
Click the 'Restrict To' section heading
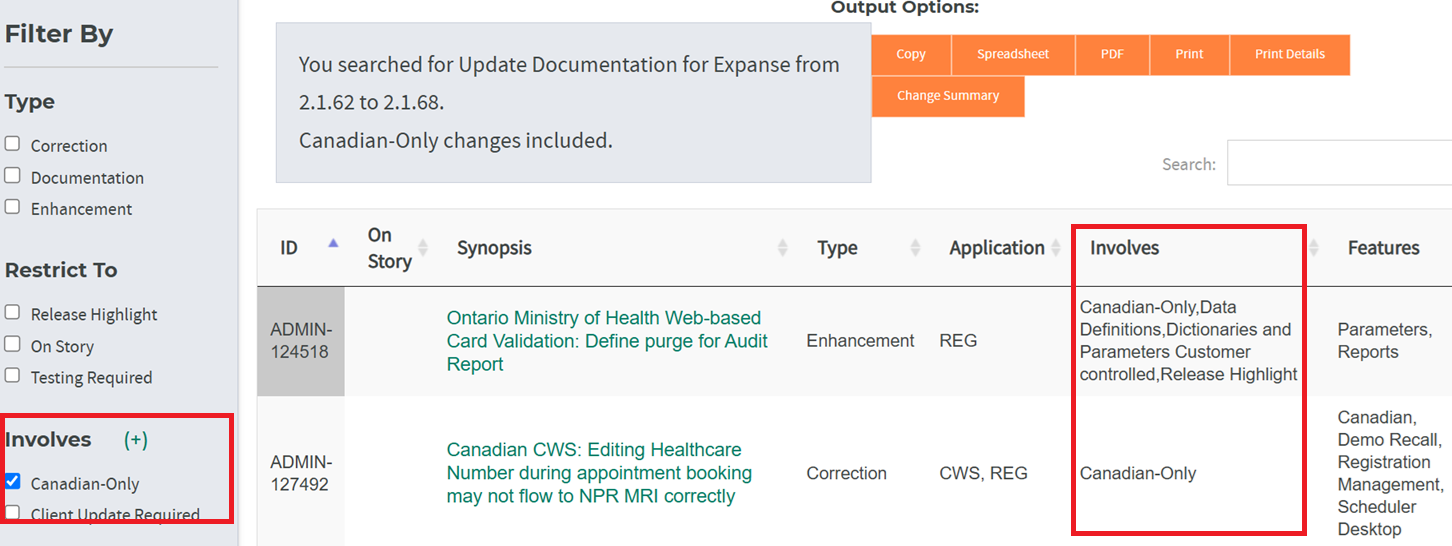coord(61,270)
